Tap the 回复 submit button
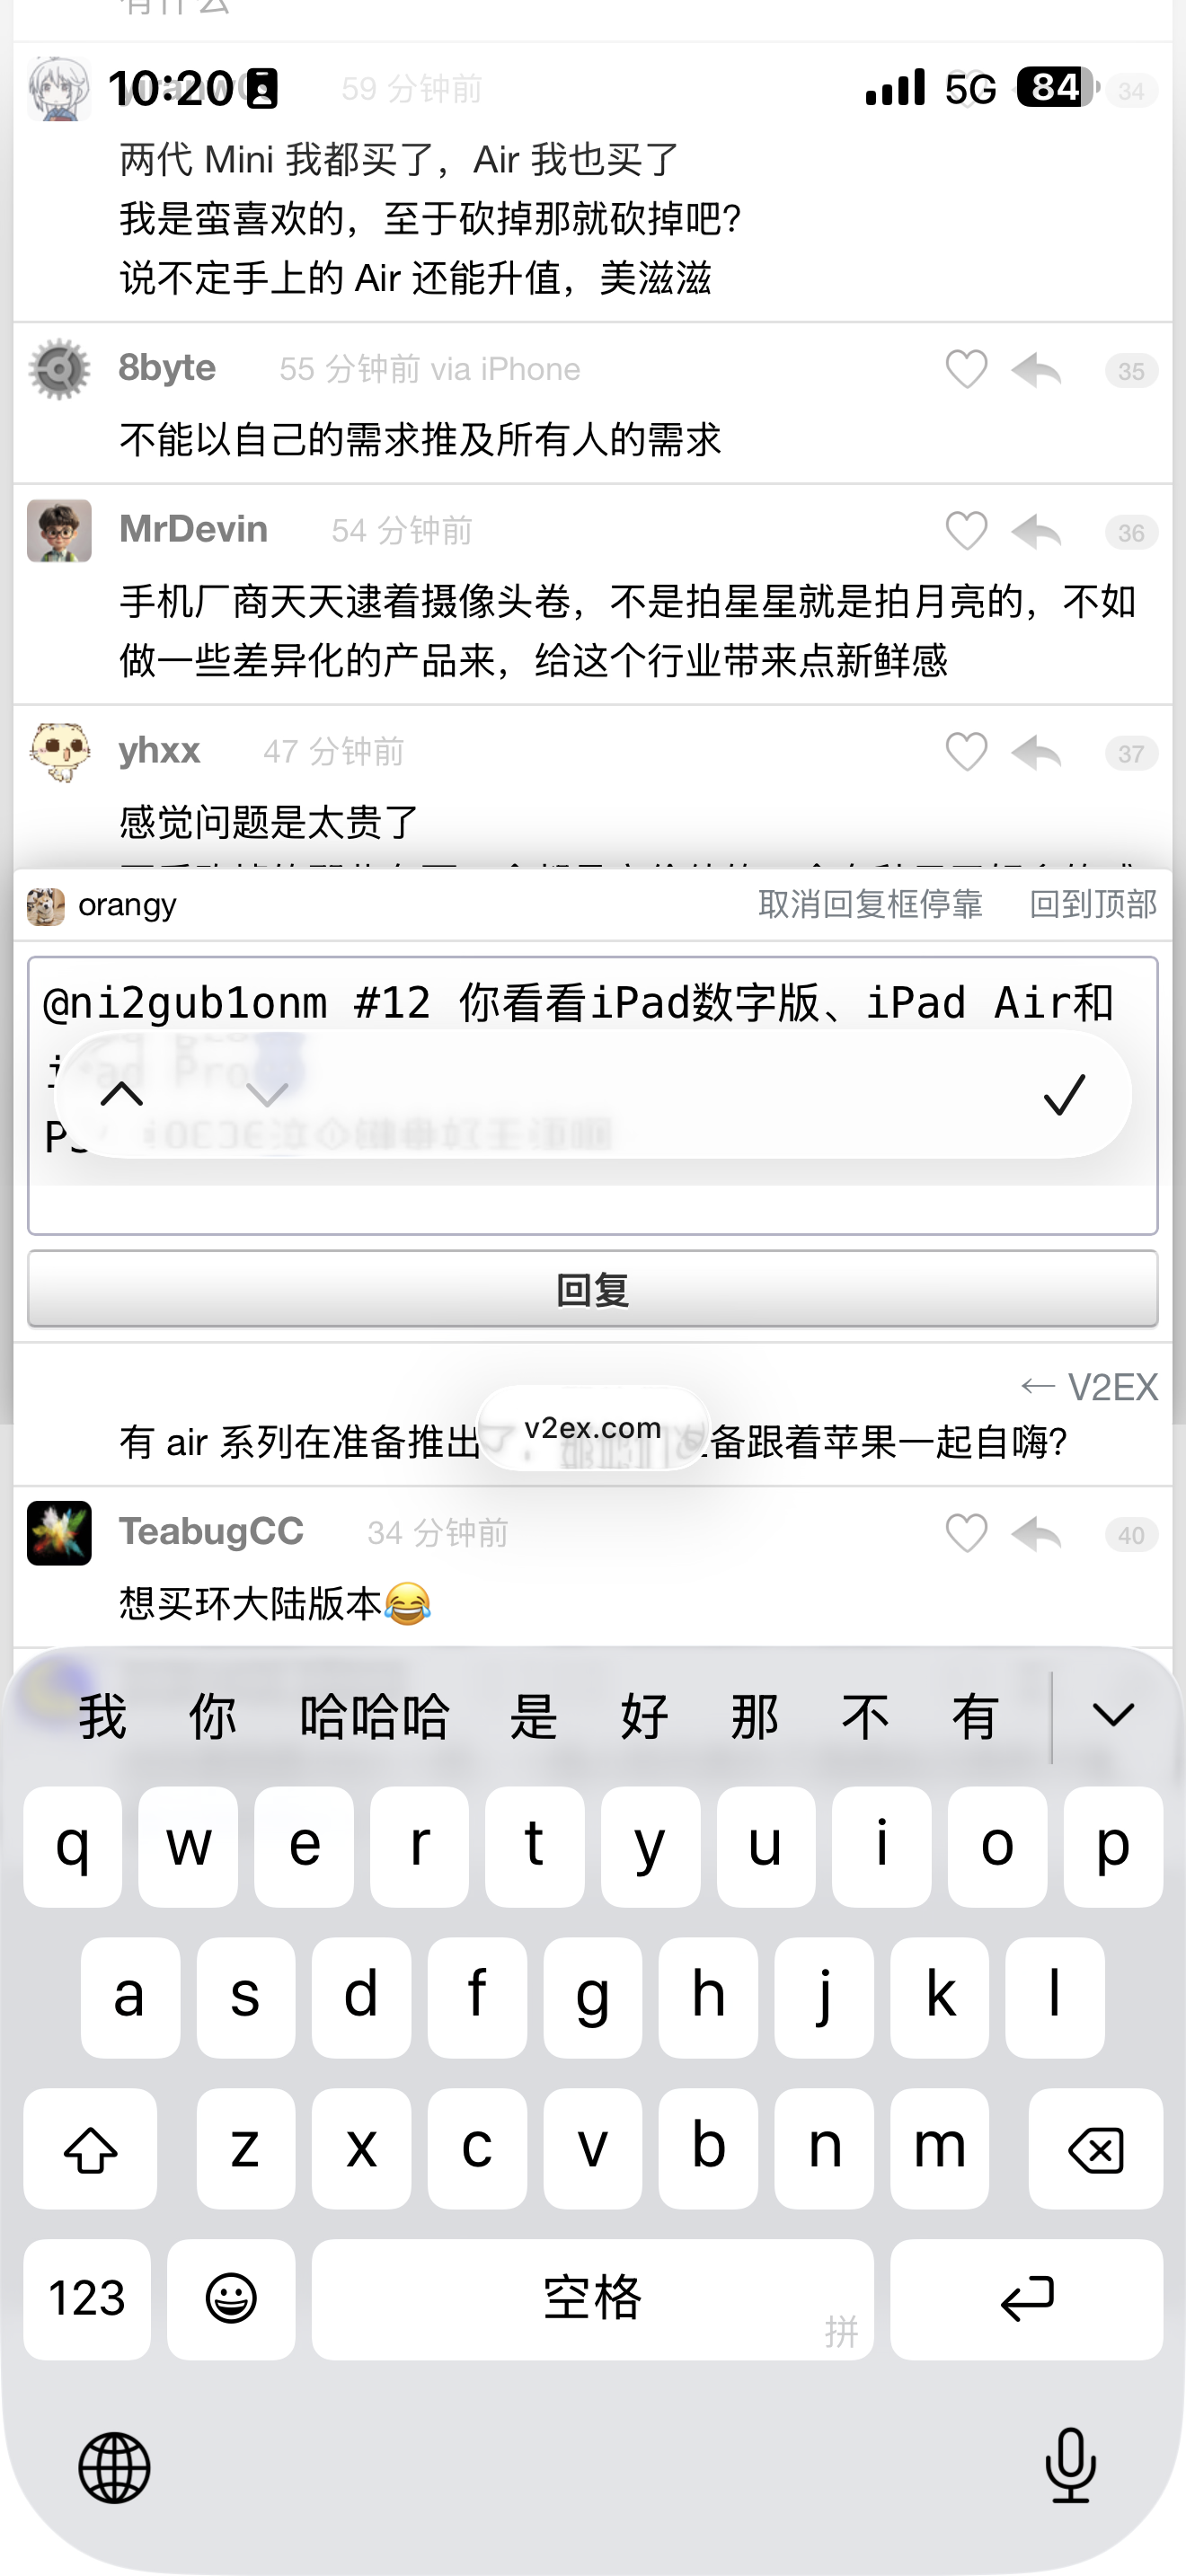This screenshot has width=1186, height=2576. [592, 1289]
